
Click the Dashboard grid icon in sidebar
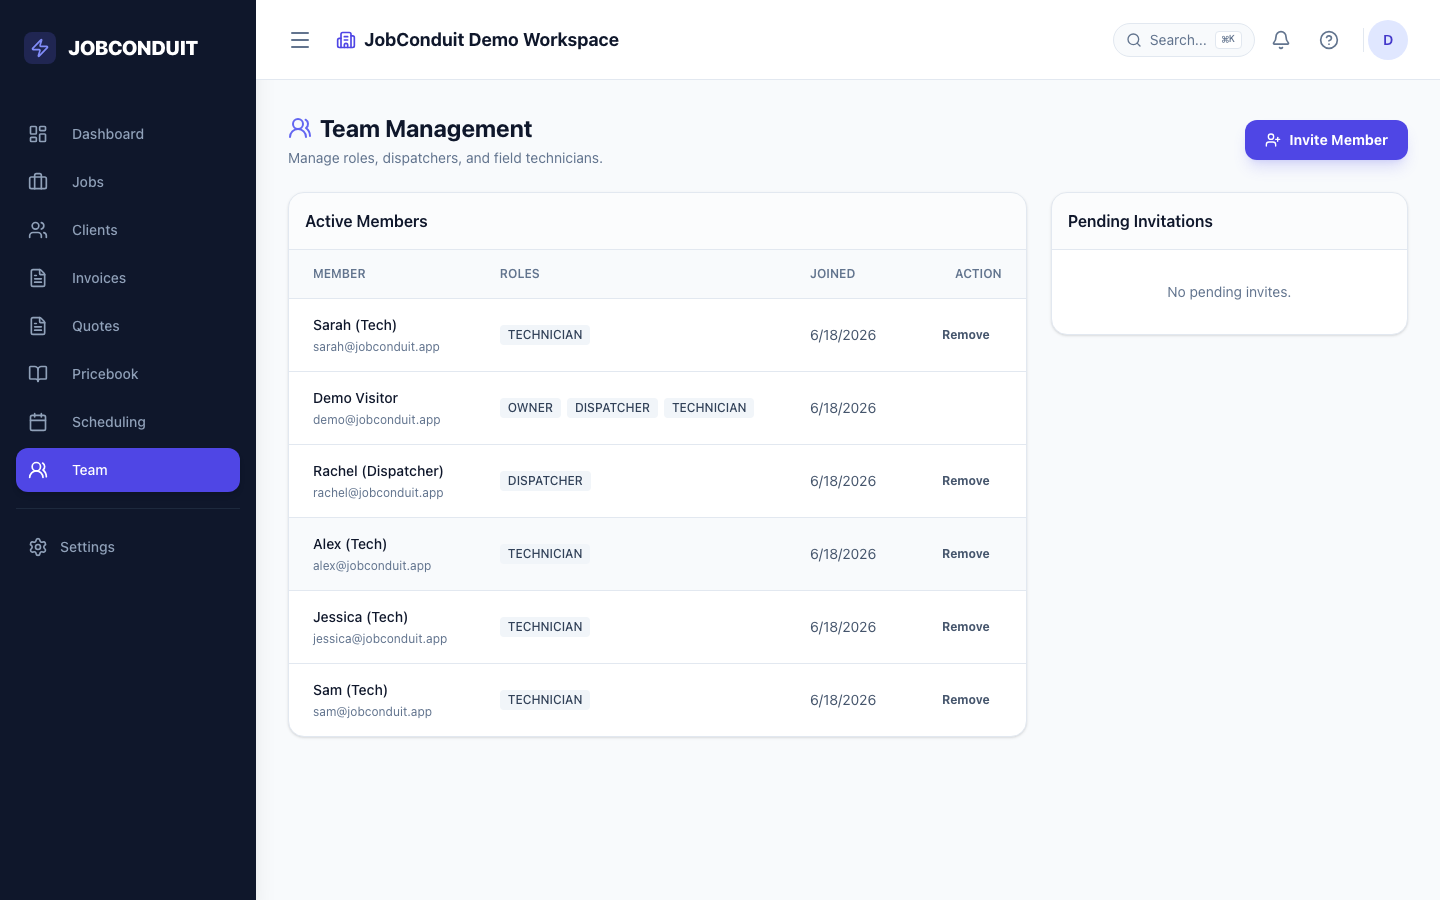tap(38, 134)
